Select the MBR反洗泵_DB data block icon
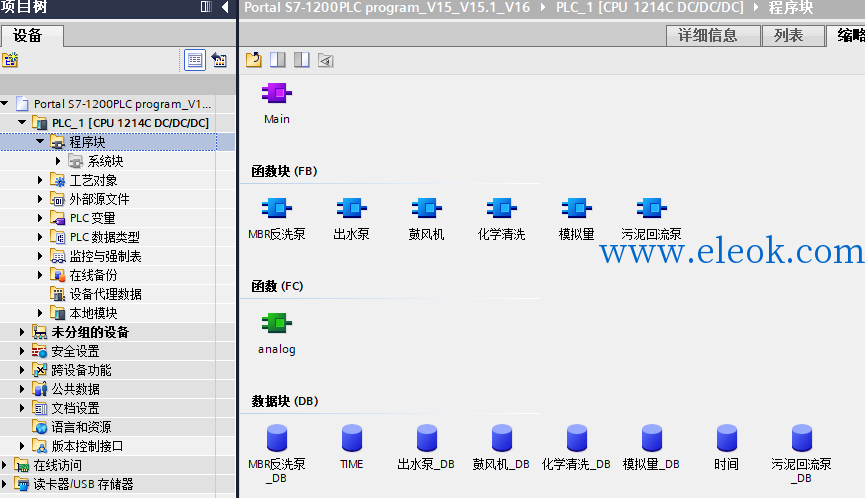Image resolution: width=865 pixels, height=498 pixels. click(x=276, y=438)
